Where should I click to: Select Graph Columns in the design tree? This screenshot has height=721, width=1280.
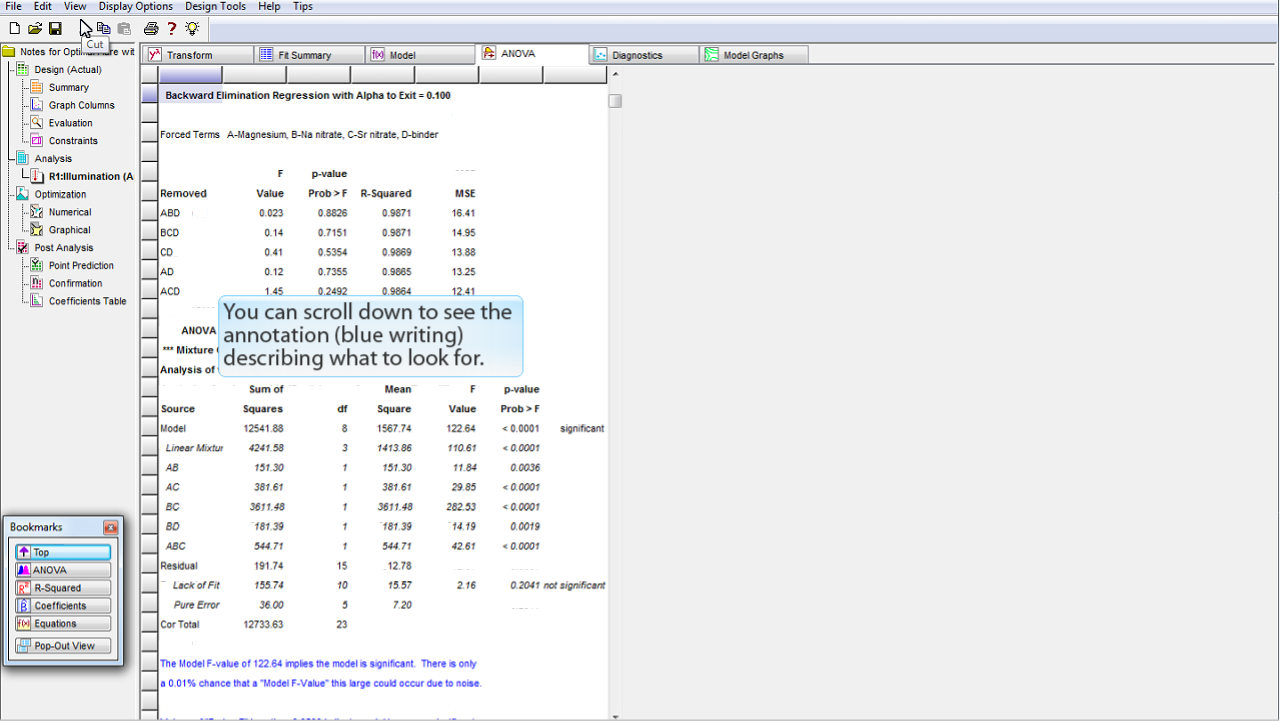(81, 105)
